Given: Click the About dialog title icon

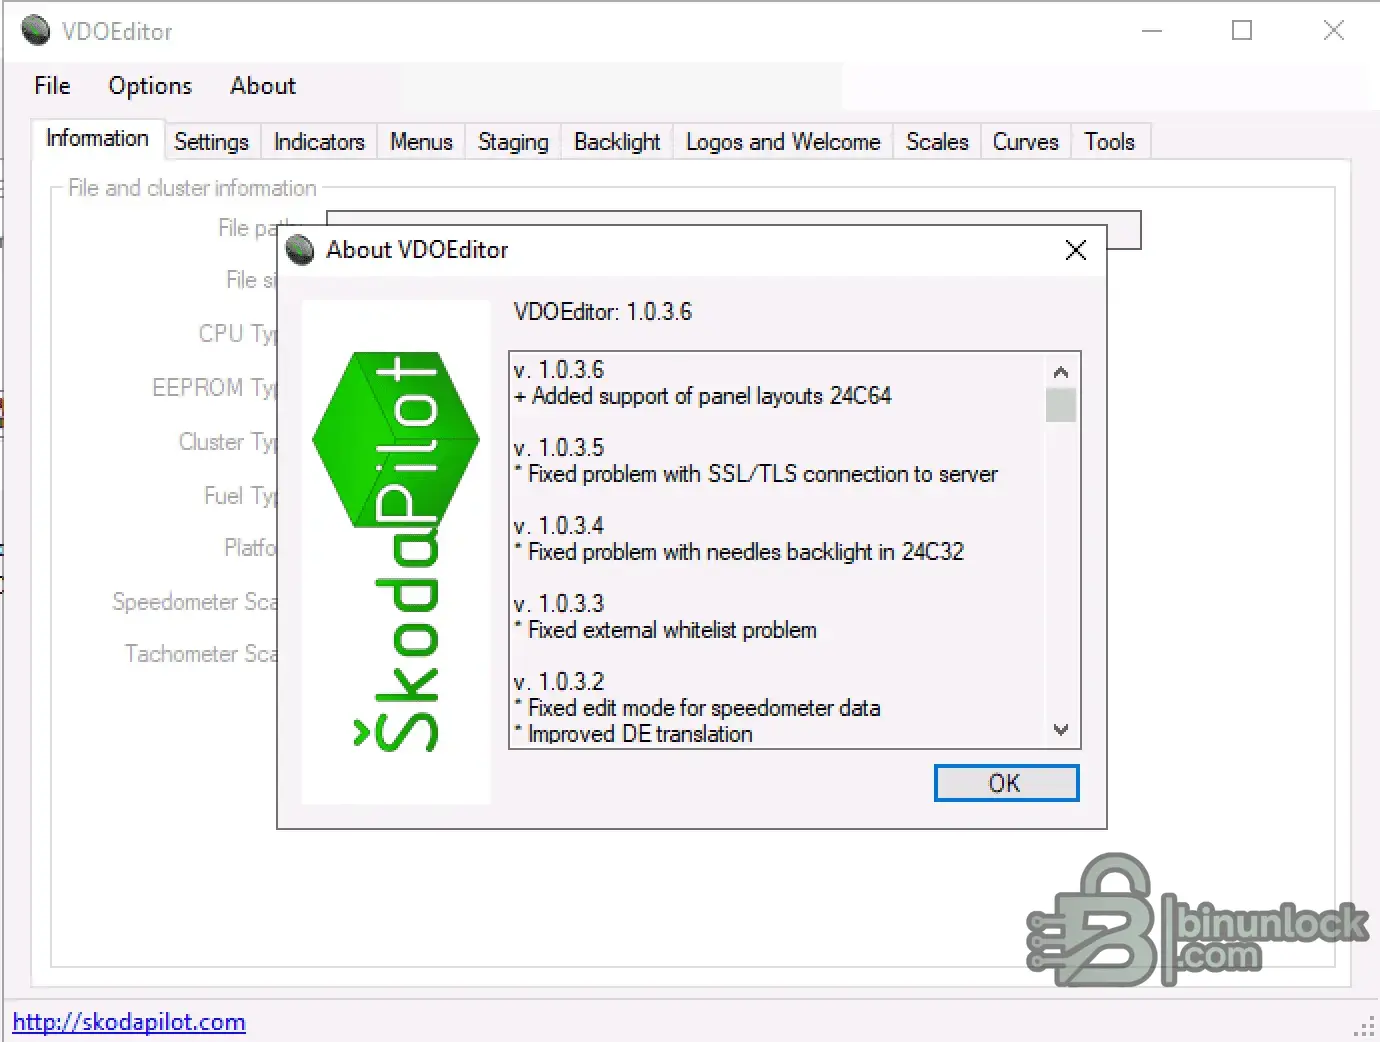Looking at the screenshot, I should tap(300, 250).
